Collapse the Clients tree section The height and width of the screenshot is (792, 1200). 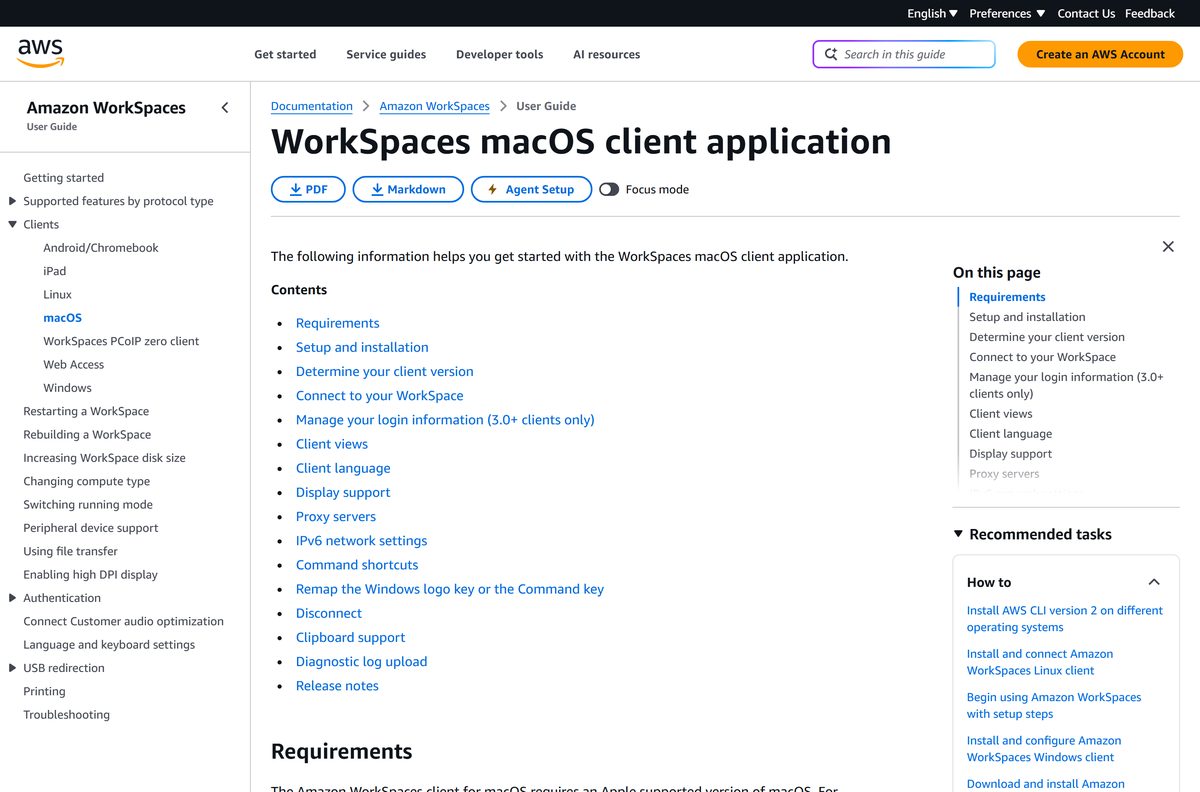(x=13, y=224)
